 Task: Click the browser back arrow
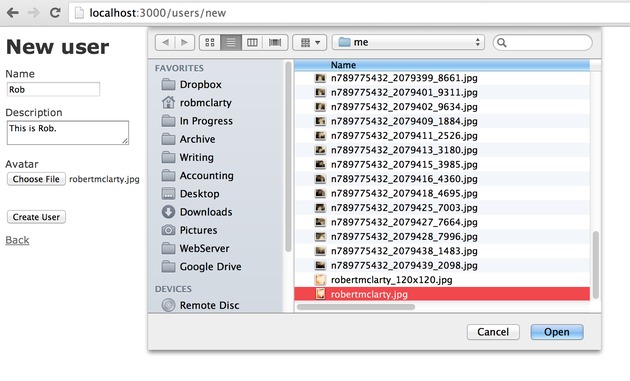tap(13, 13)
